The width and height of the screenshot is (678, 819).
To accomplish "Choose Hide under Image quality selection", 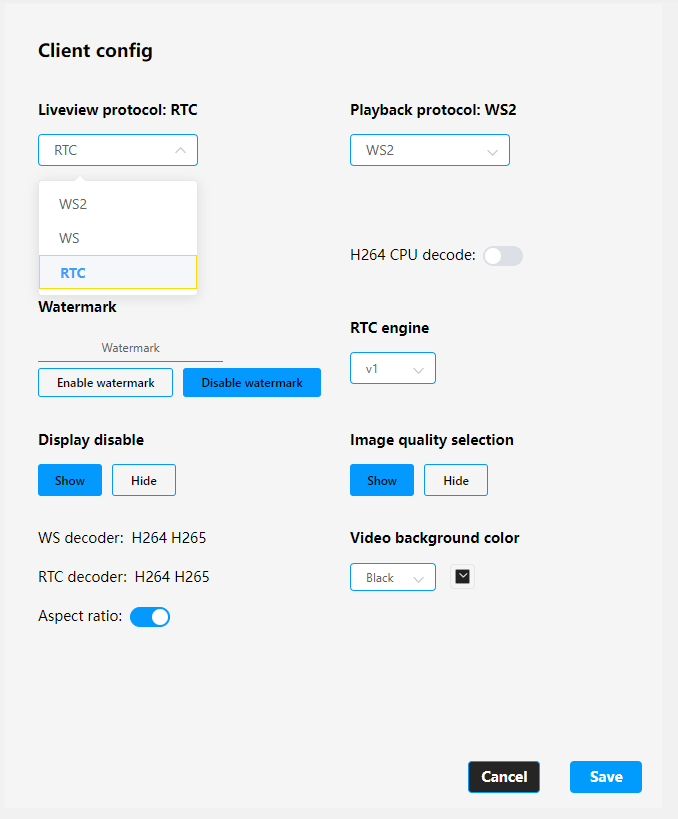I will 456,480.
